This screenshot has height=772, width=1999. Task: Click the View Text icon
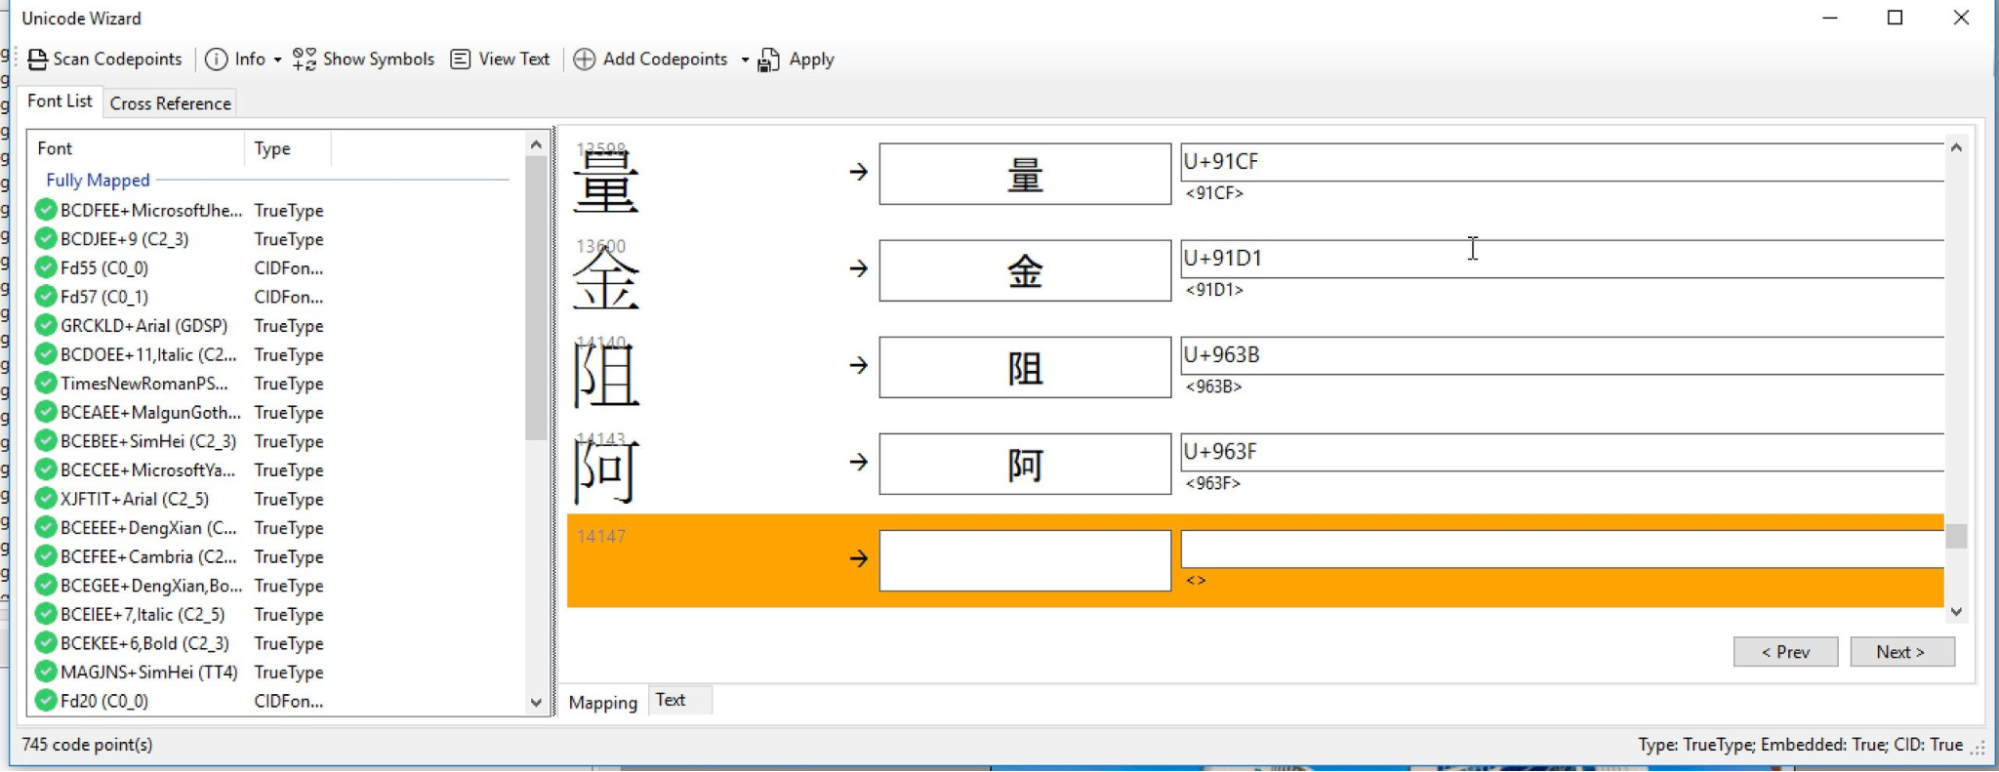click(x=460, y=60)
